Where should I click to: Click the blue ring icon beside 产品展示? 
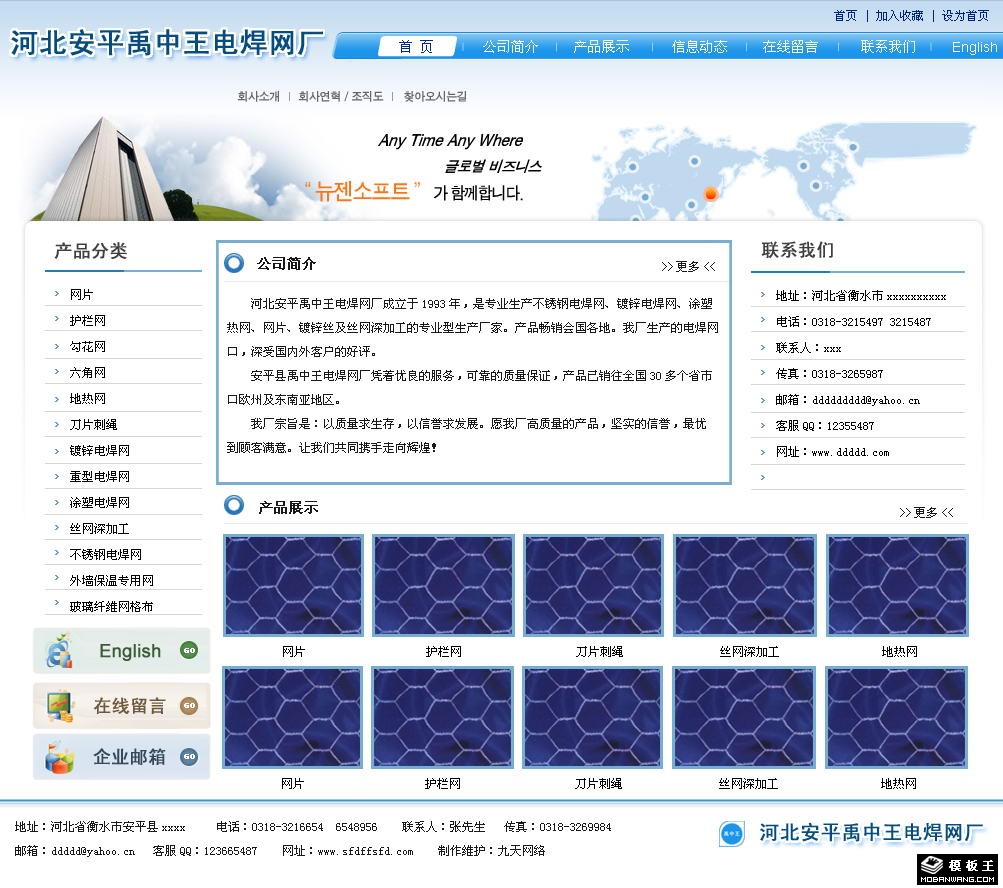click(x=234, y=505)
